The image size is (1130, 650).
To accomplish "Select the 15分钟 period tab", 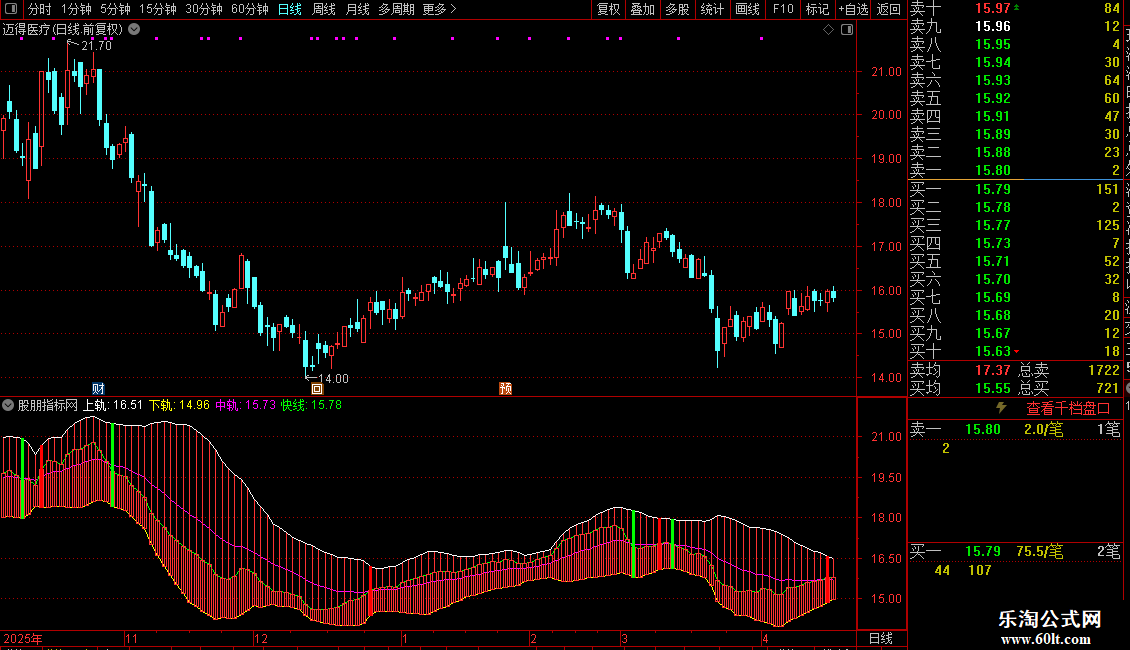I will point(157,9).
